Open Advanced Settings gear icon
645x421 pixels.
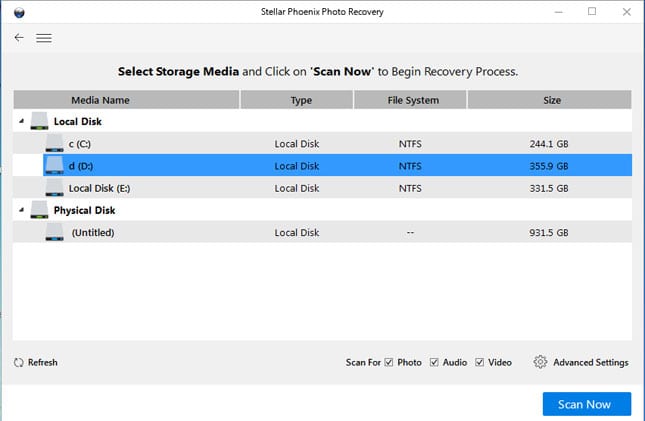(540, 362)
